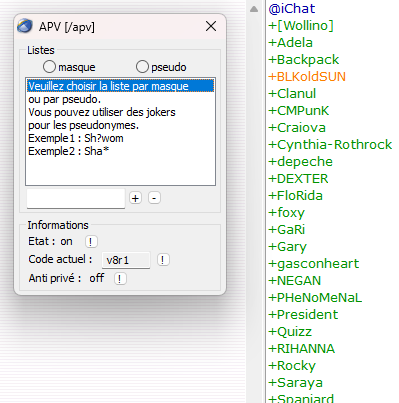This screenshot has height=403, width=399.
Task: Click the empty input field below the list
Action: [x=76, y=199]
